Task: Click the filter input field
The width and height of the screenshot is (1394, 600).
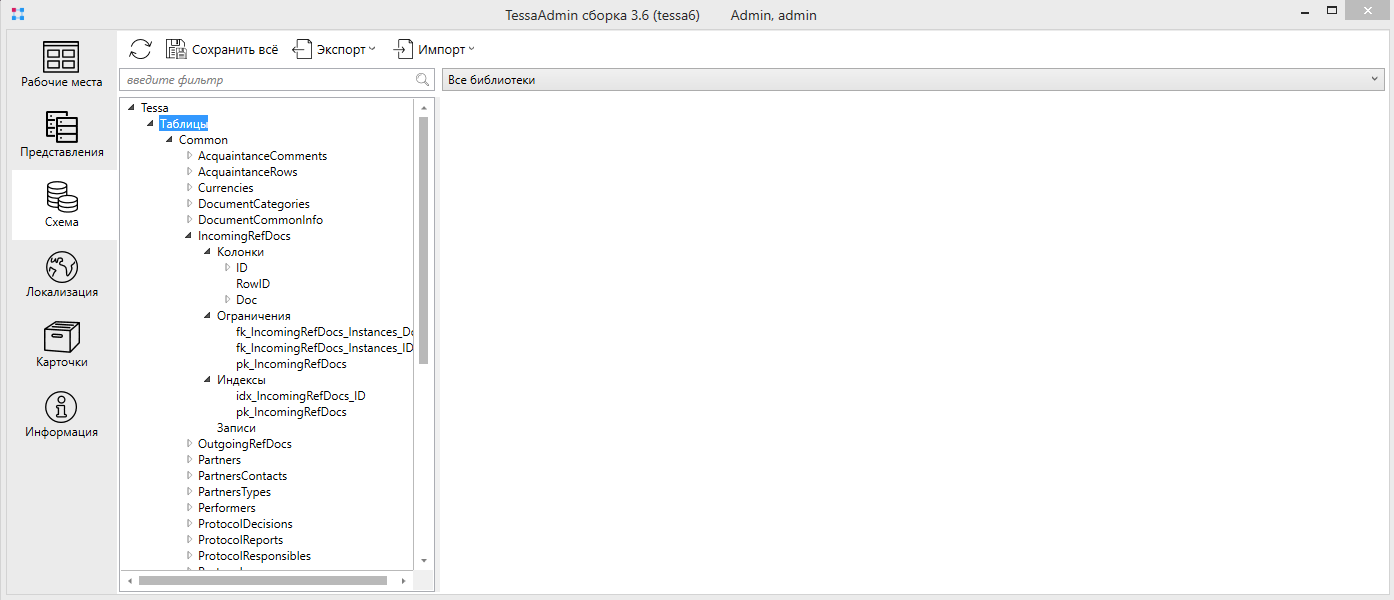Action: [267, 80]
